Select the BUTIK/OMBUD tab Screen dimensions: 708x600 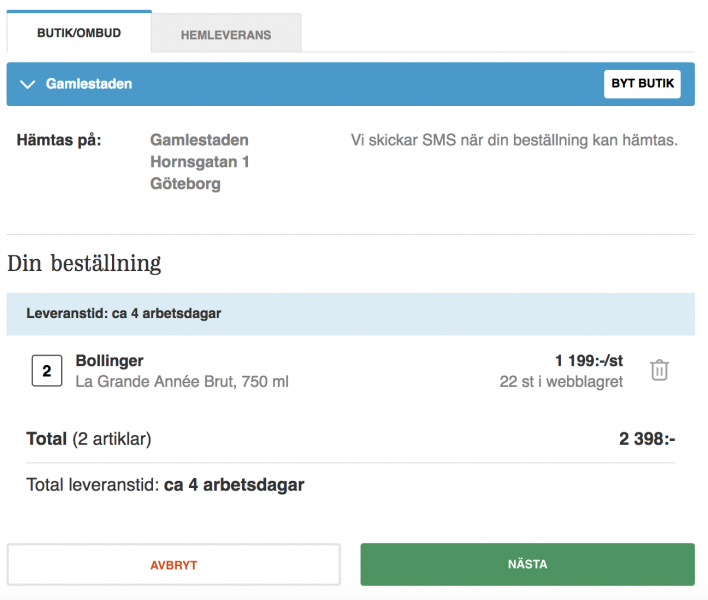(x=79, y=33)
